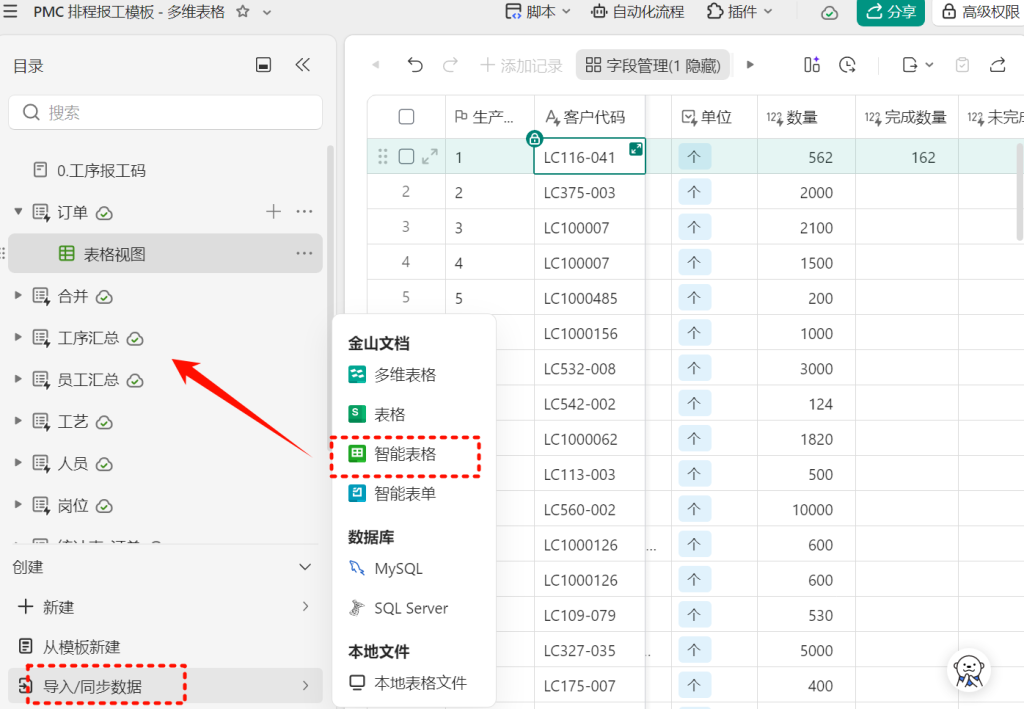Collapse the 订单 table node

(18, 212)
